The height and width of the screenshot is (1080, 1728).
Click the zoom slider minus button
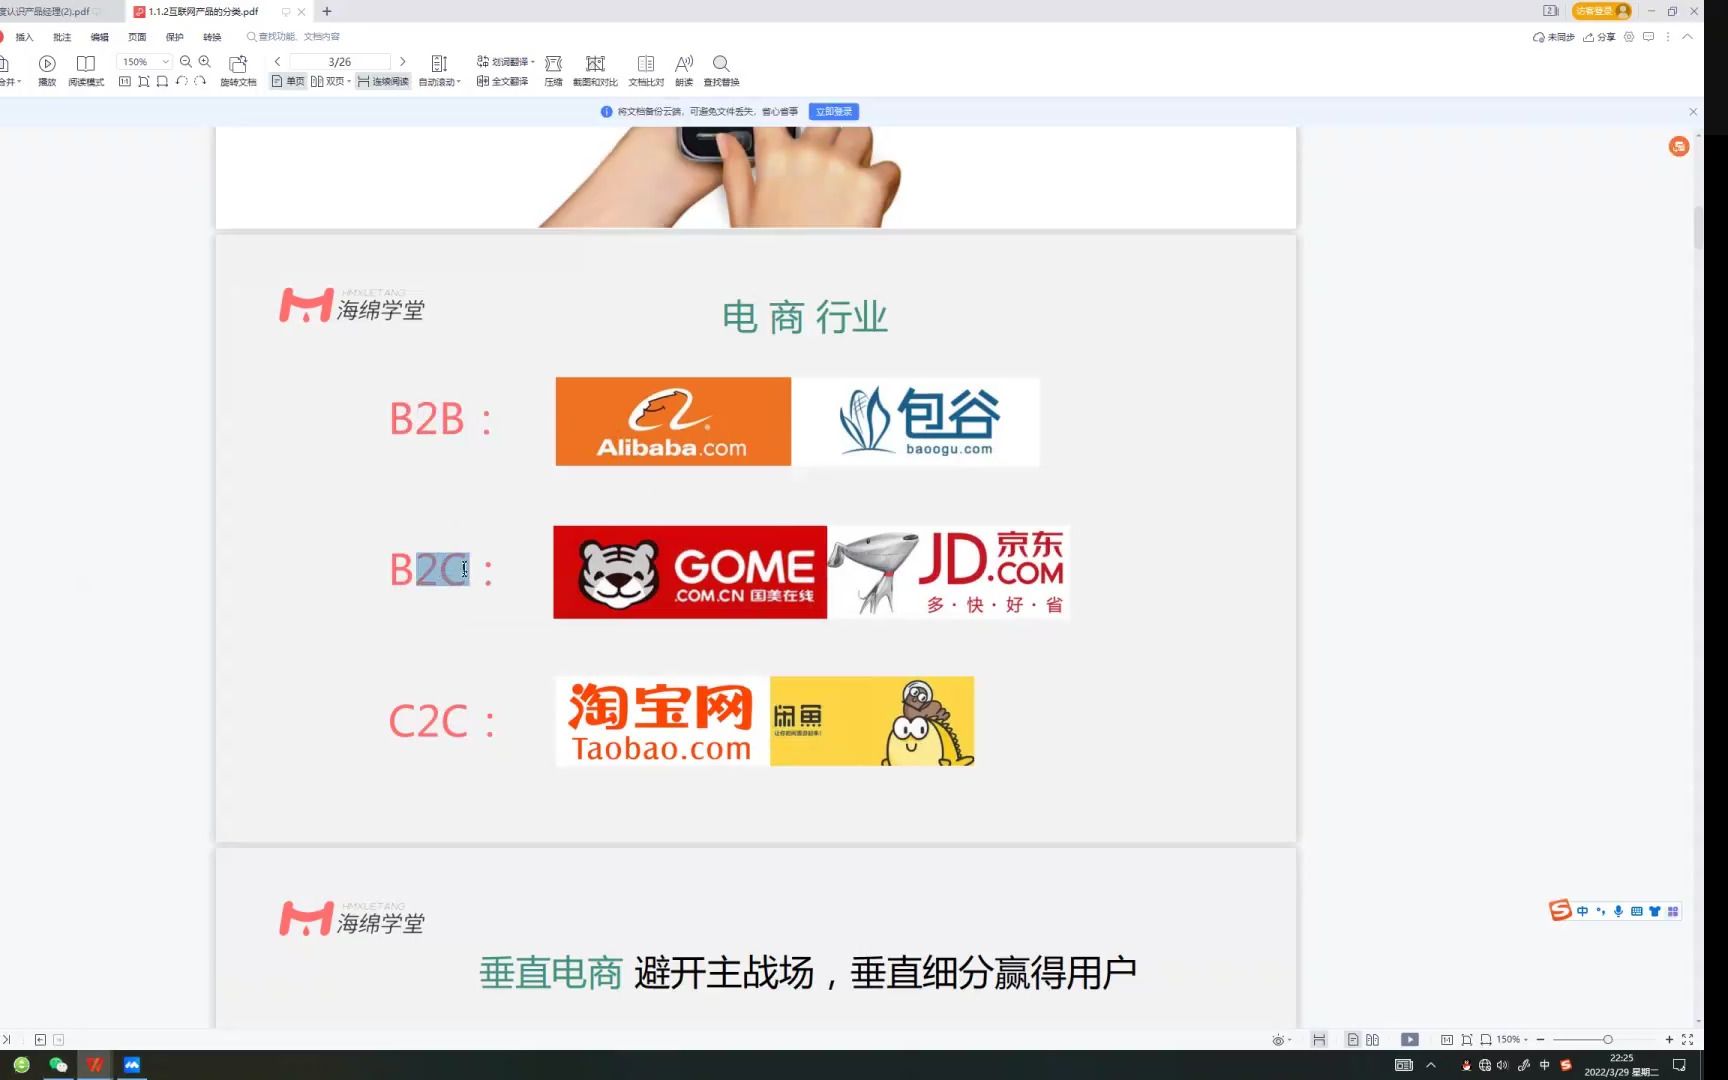[x=1540, y=1039]
